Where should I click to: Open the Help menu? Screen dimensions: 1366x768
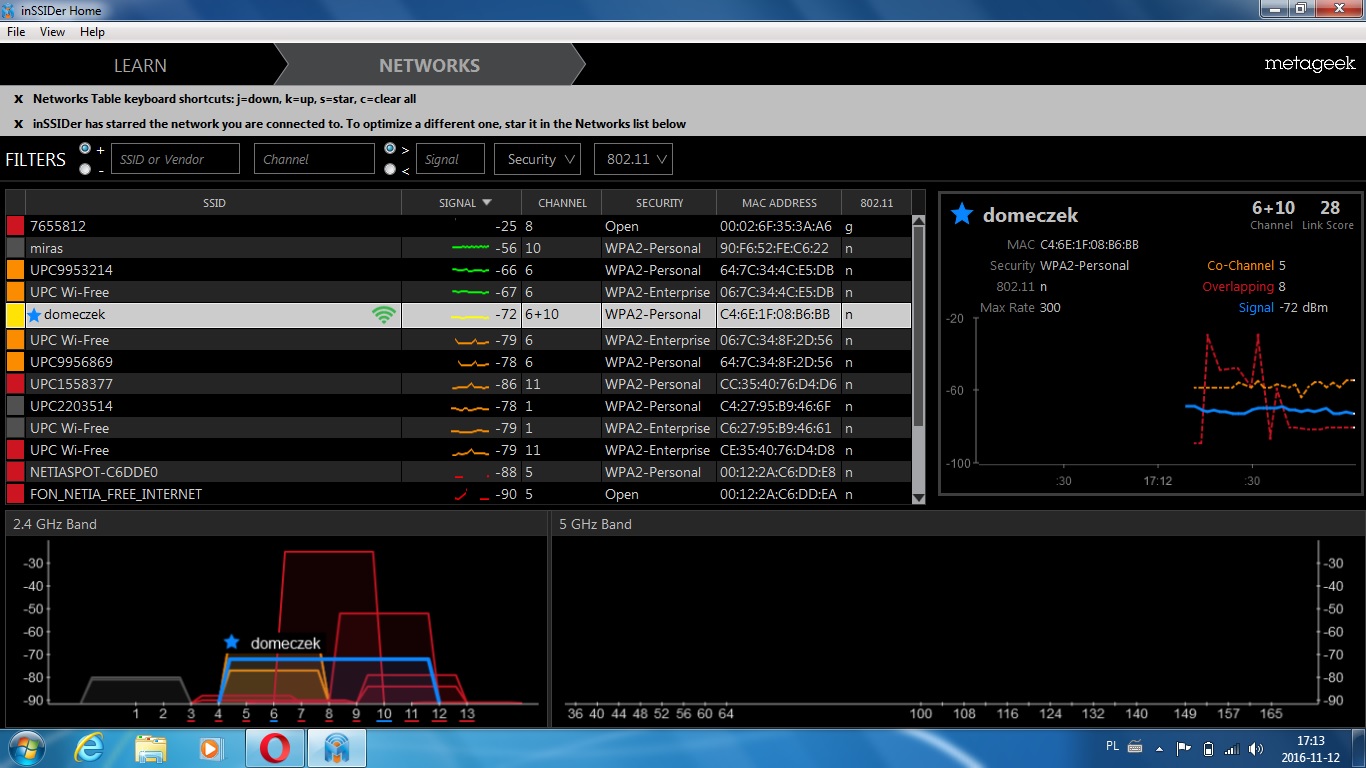[92, 32]
